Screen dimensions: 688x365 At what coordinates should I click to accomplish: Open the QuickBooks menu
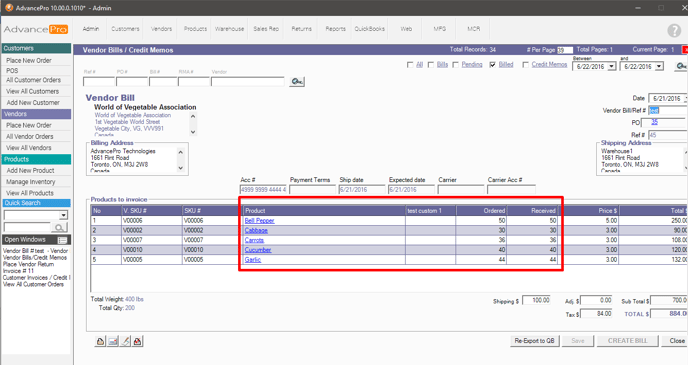pos(369,29)
